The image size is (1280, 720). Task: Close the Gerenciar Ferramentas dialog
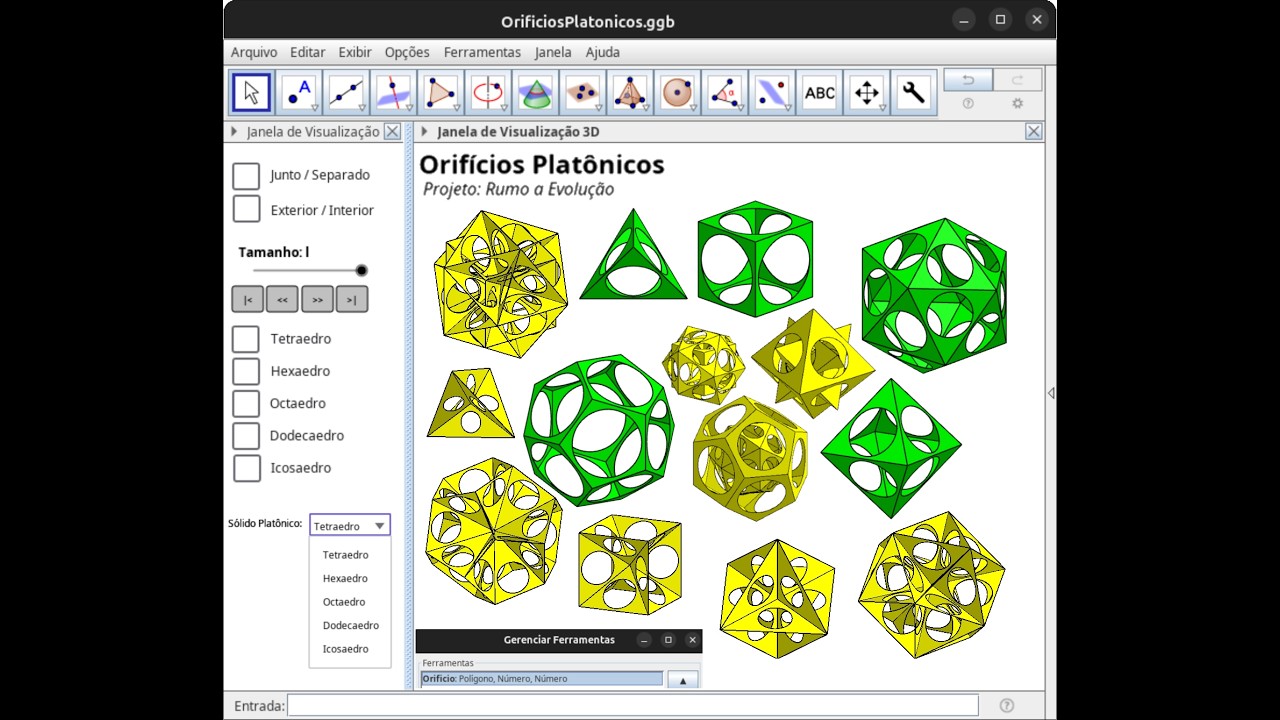[692, 640]
